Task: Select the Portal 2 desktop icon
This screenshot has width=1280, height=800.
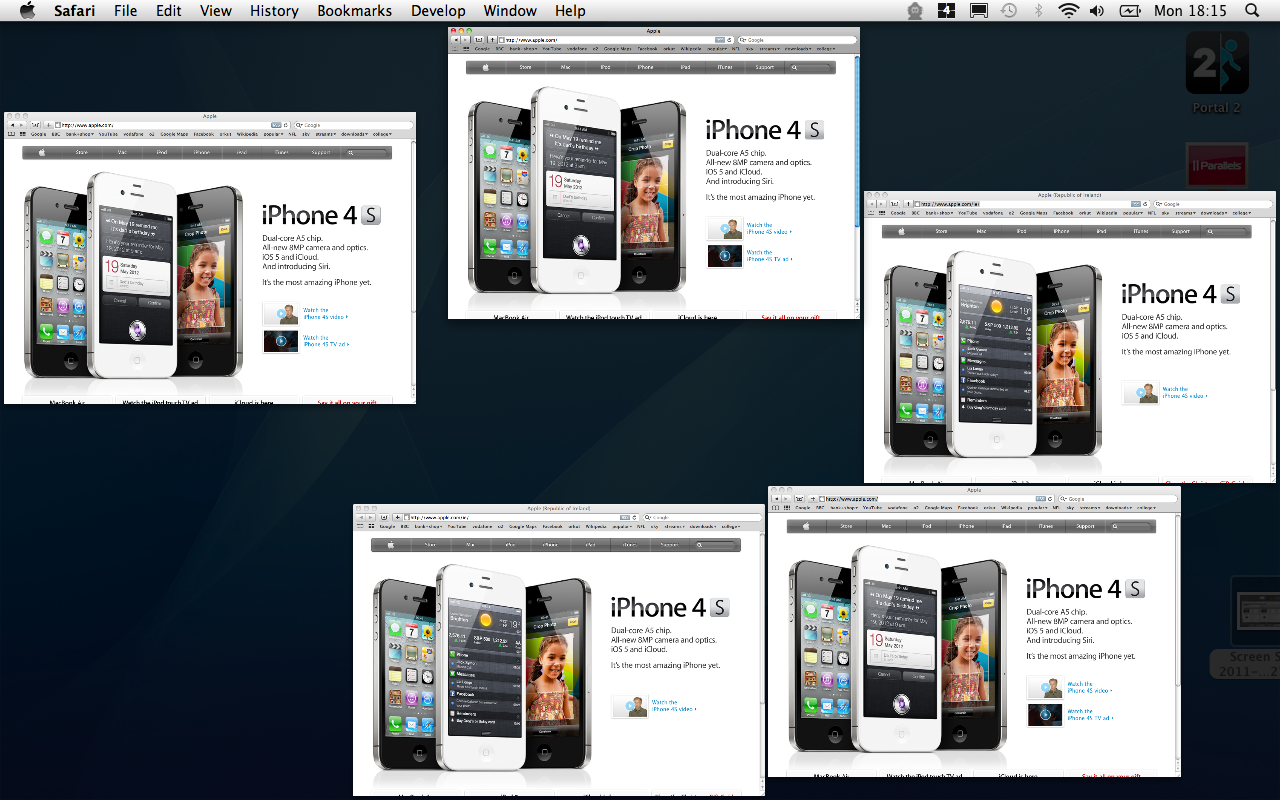Action: coord(1217,71)
